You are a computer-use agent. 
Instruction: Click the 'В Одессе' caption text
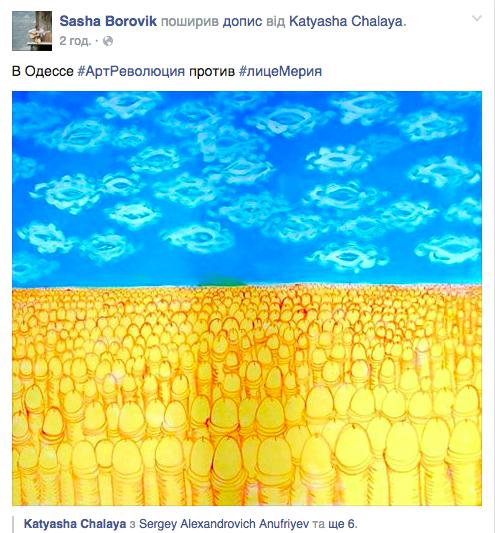pyautogui.click(x=43, y=71)
